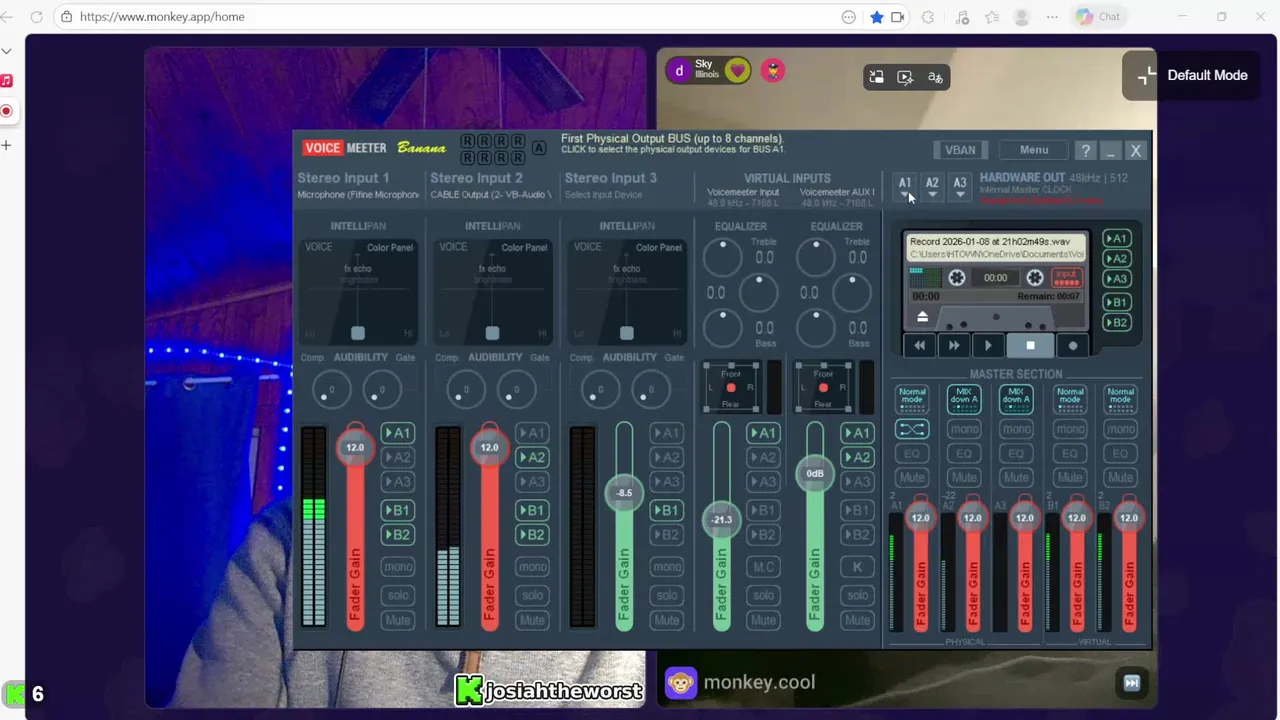This screenshot has width=1280, height=720.
Task: Click the Stereo Input 3 fader knob
Action: click(624, 492)
